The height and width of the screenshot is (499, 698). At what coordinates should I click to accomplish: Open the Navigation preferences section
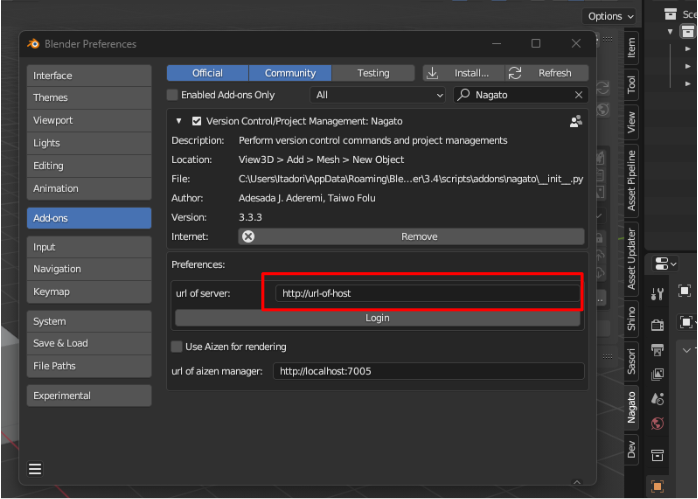coord(89,269)
